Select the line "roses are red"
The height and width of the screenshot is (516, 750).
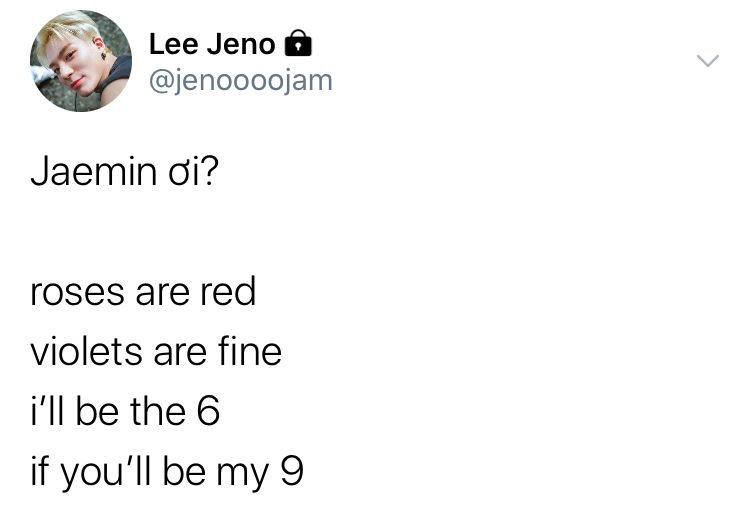click(143, 292)
